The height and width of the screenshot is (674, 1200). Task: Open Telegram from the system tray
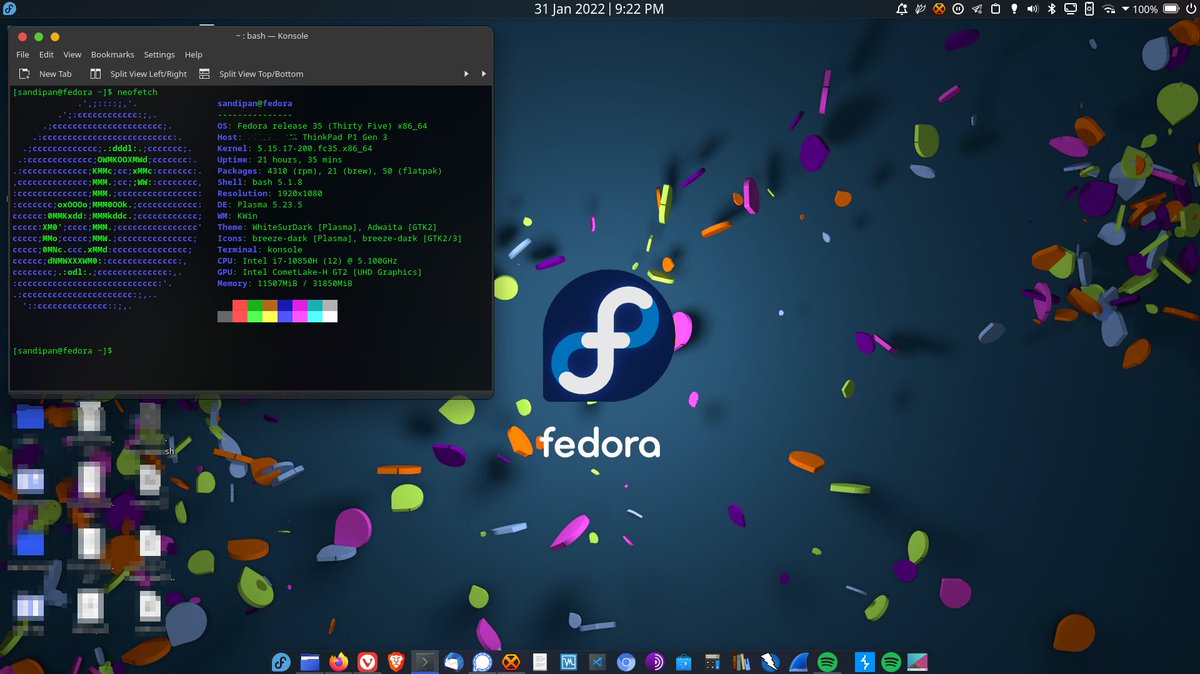tap(976, 9)
